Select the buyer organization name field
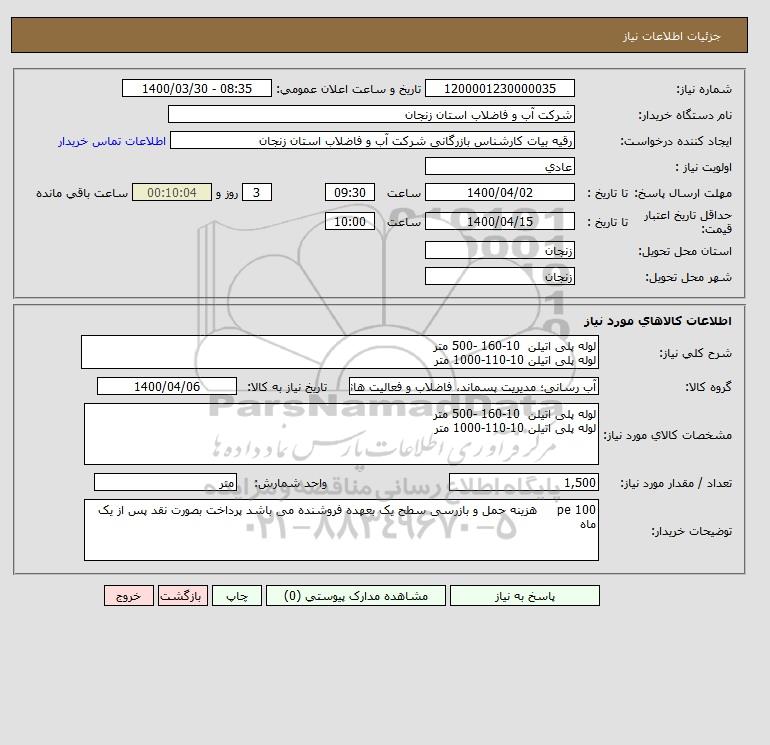This screenshot has width=770, height=745. pos(371,114)
